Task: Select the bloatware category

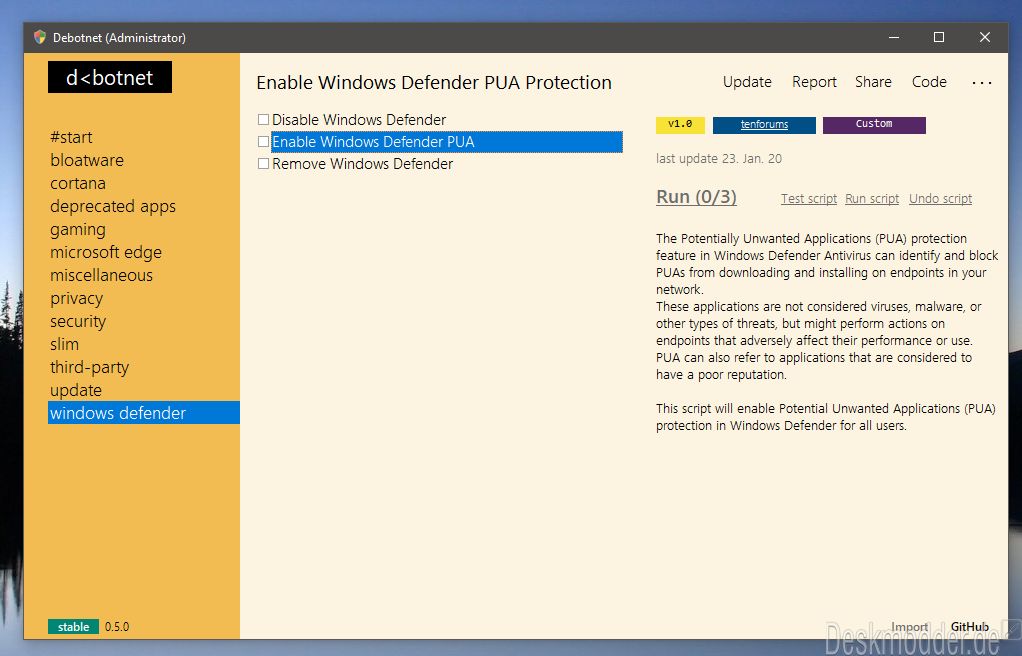Action: click(87, 160)
